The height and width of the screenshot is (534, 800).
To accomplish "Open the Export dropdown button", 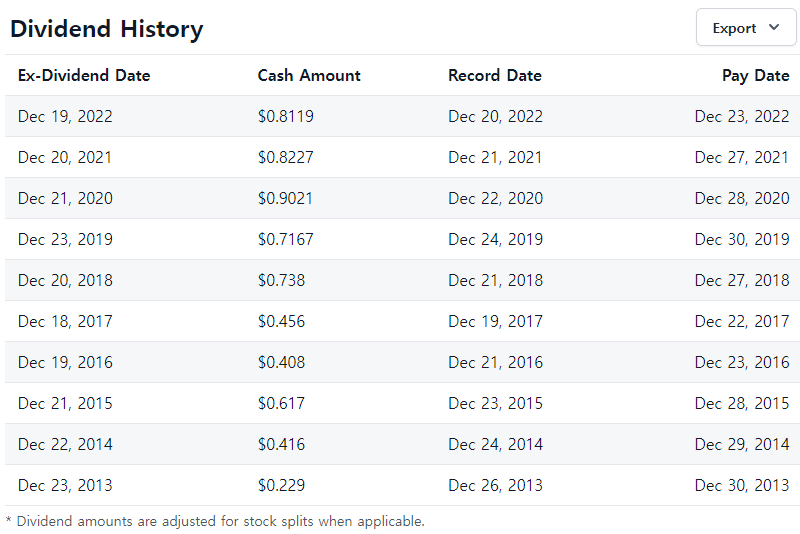I will (745, 28).
